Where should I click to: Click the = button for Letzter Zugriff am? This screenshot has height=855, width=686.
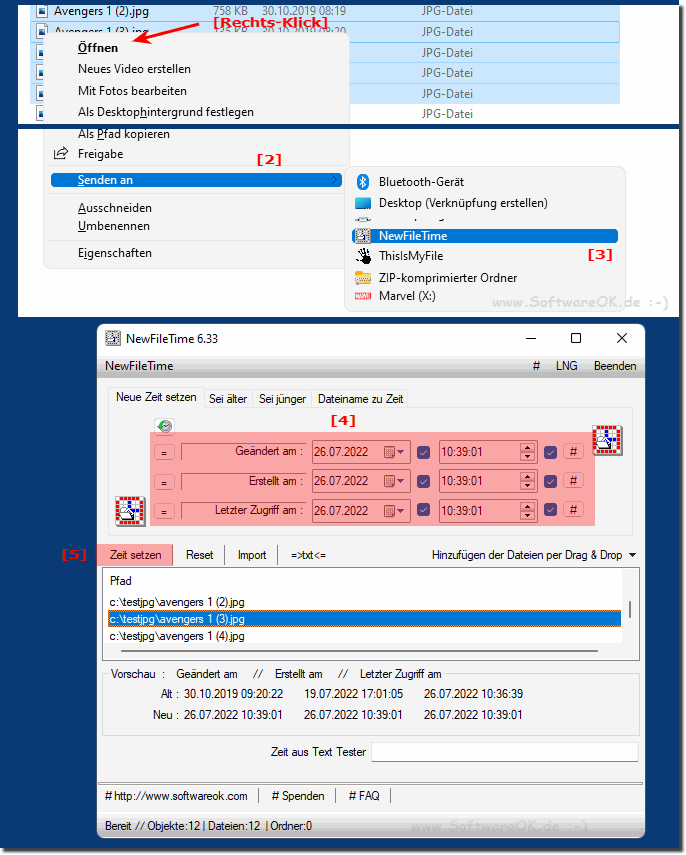pos(164,511)
